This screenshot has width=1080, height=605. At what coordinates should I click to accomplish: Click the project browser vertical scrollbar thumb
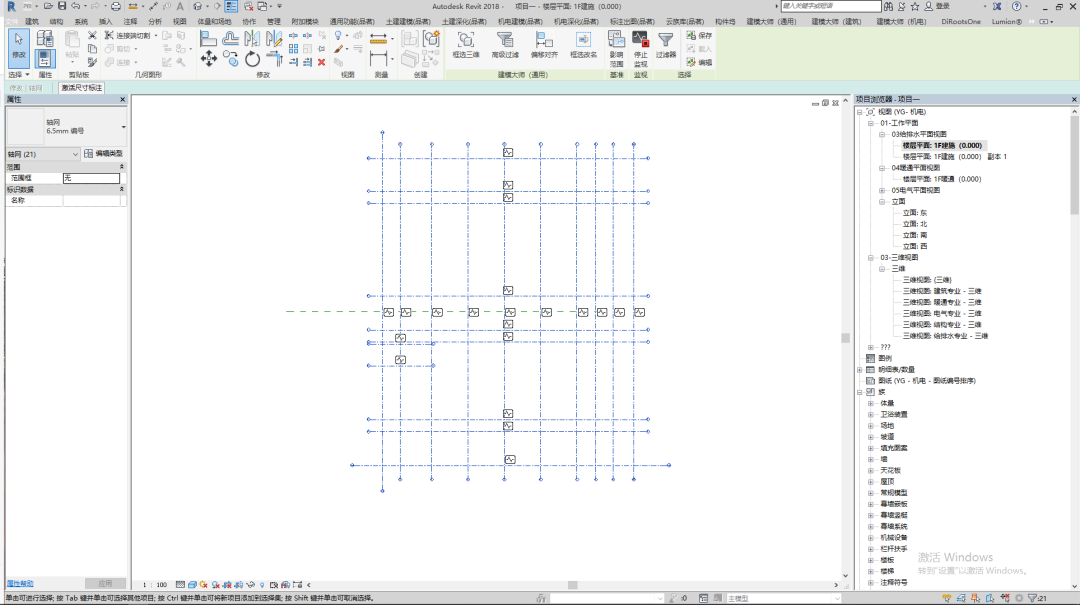(x=1074, y=163)
